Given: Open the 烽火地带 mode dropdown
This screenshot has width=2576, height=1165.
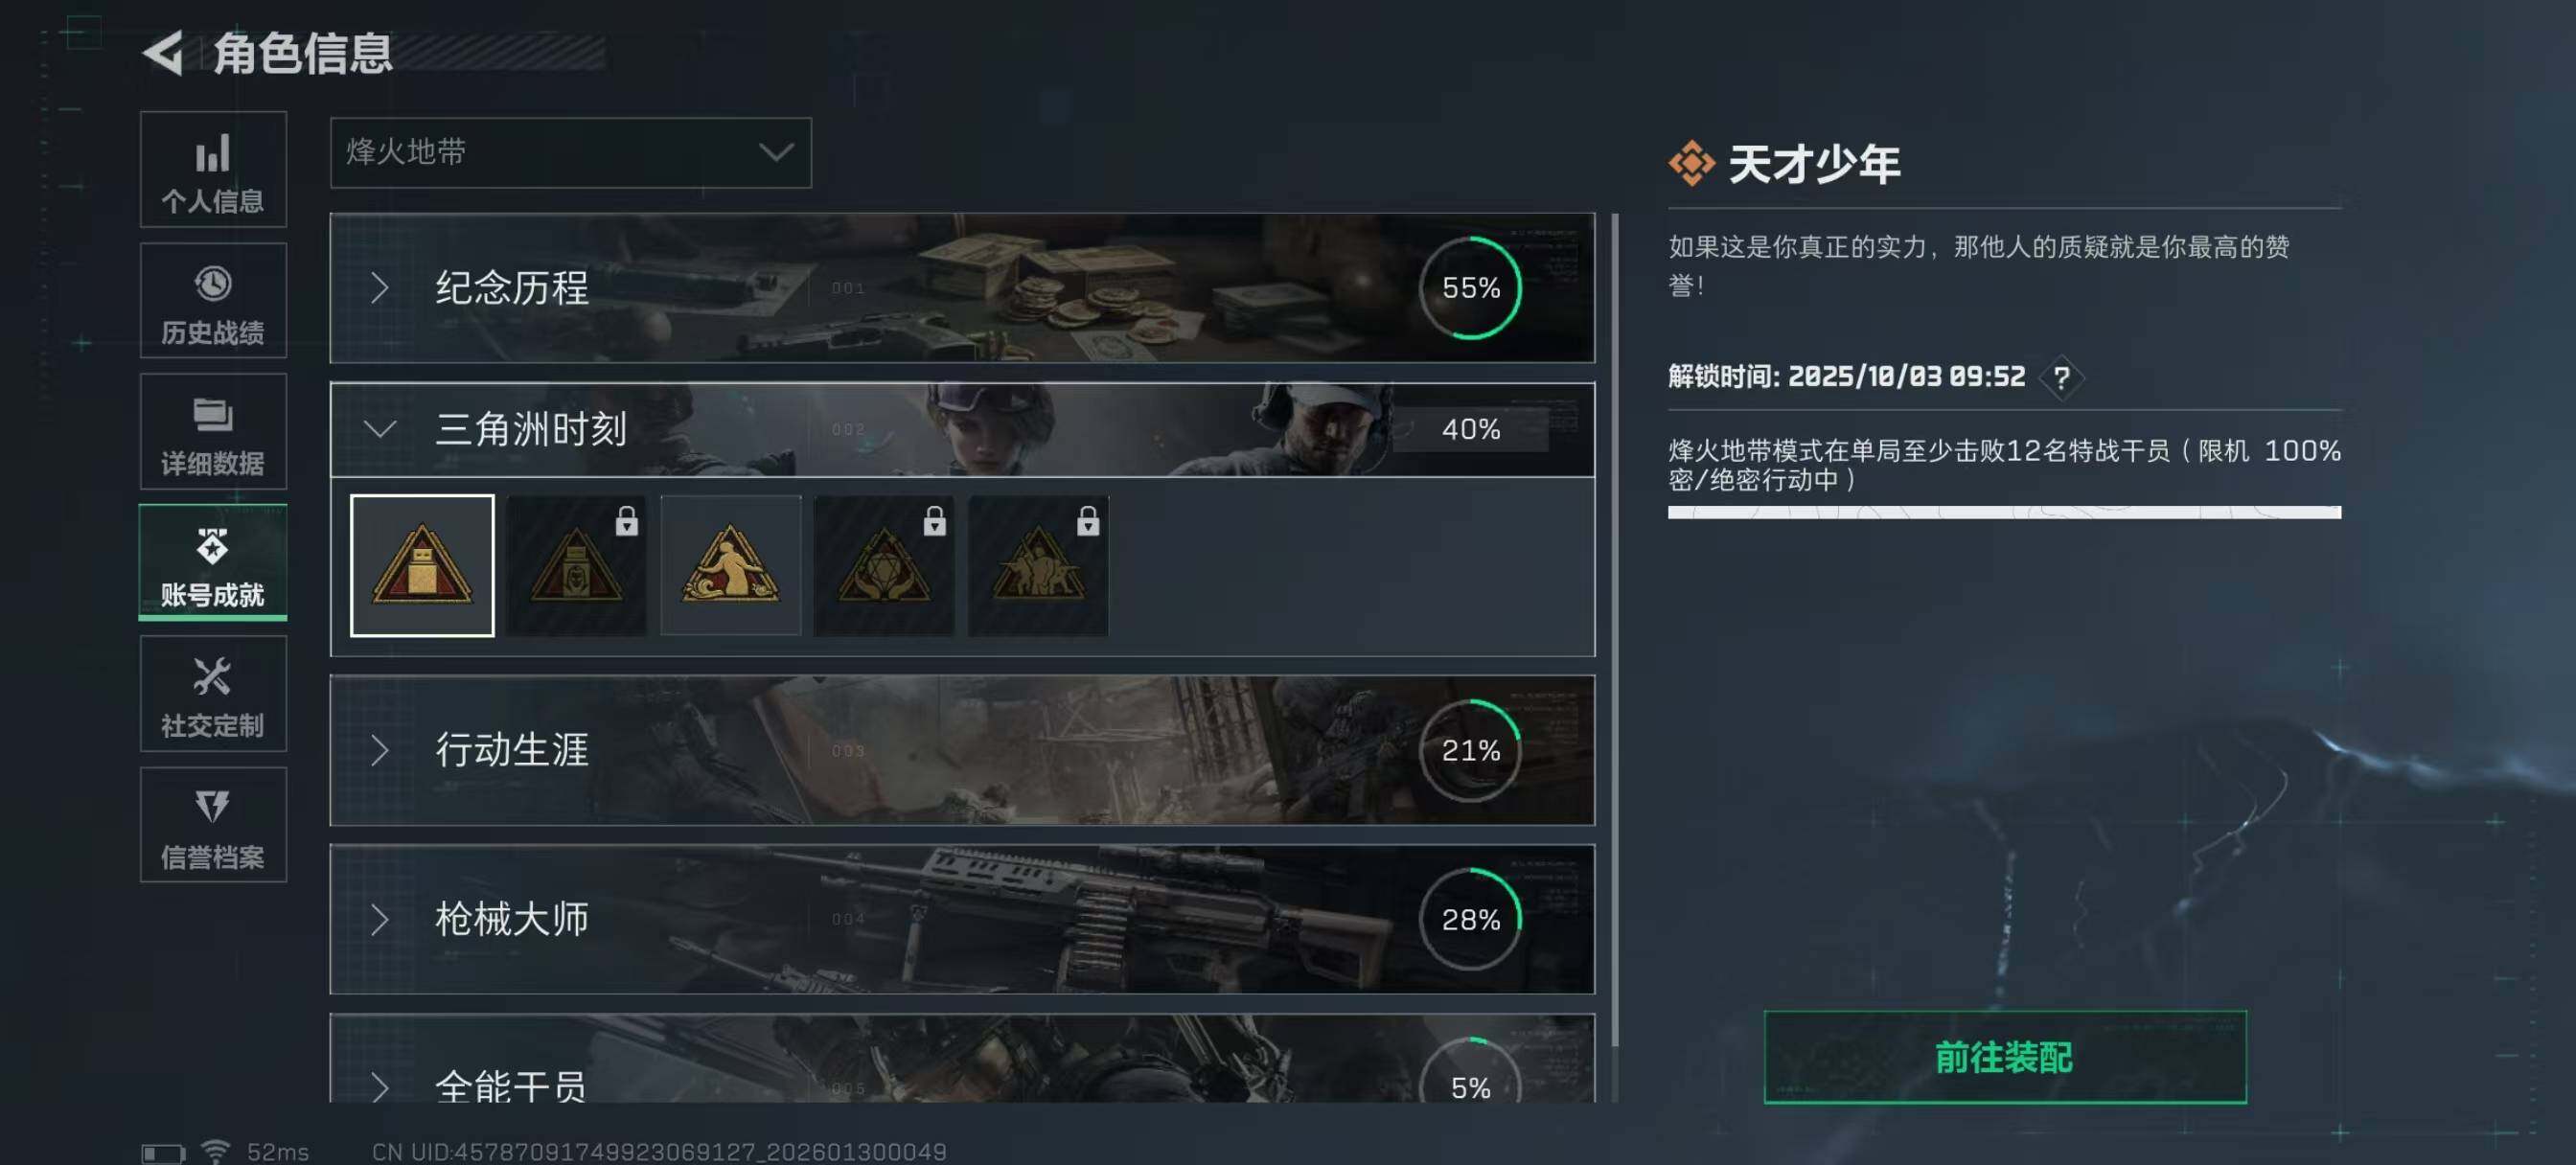Looking at the screenshot, I should pyautogui.click(x=570, y=152).
